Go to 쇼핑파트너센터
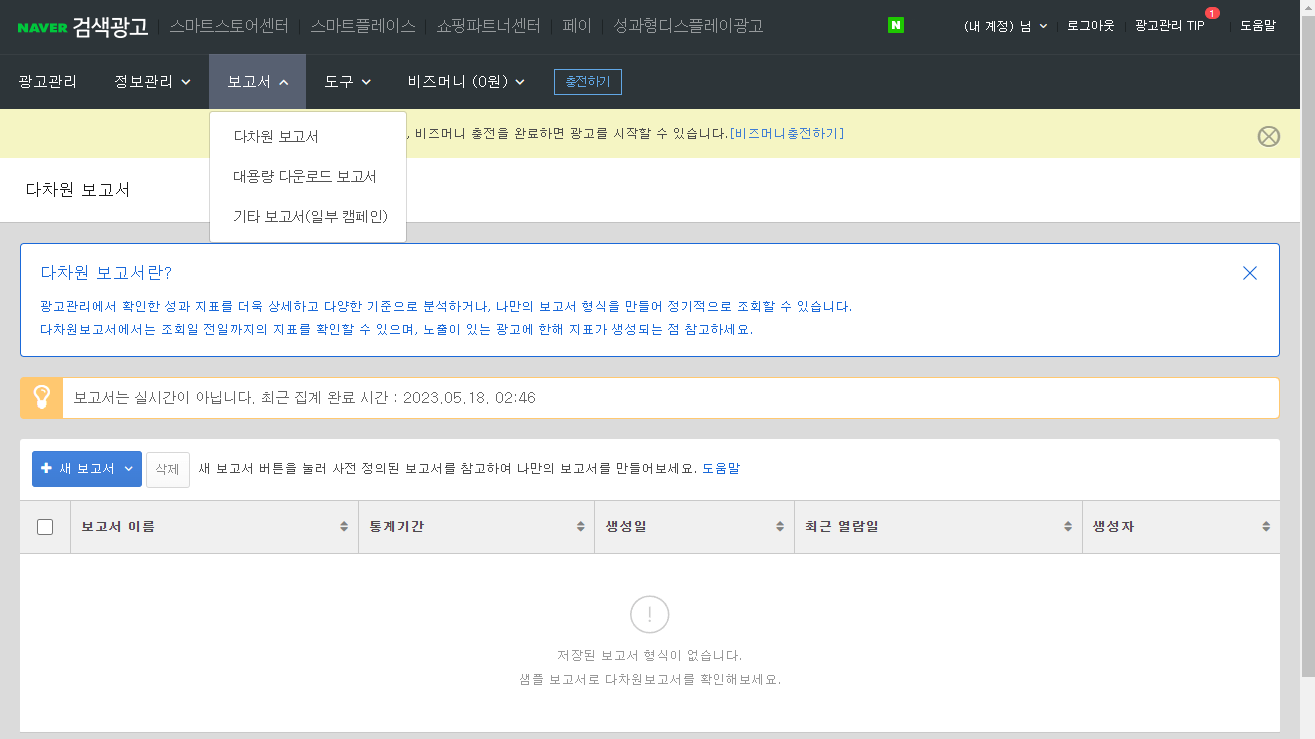The image size is (1315, 739). point(489,26)
